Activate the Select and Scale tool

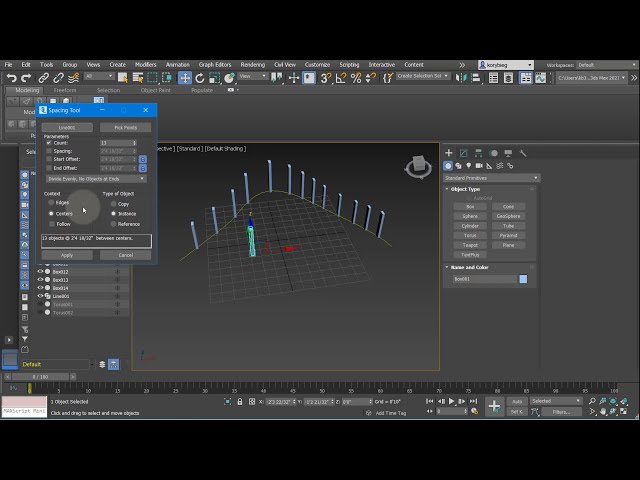(214, 78)
